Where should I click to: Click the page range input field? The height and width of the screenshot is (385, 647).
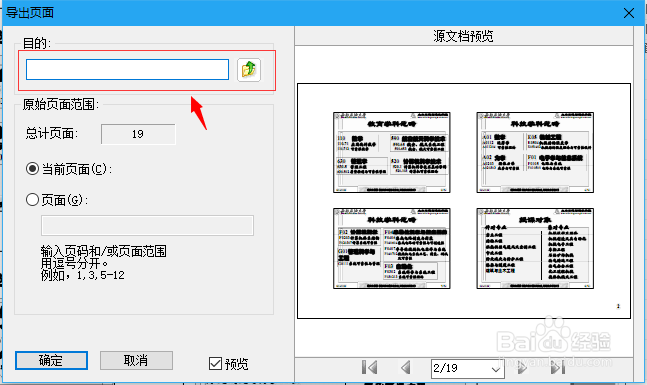(147, 225)
